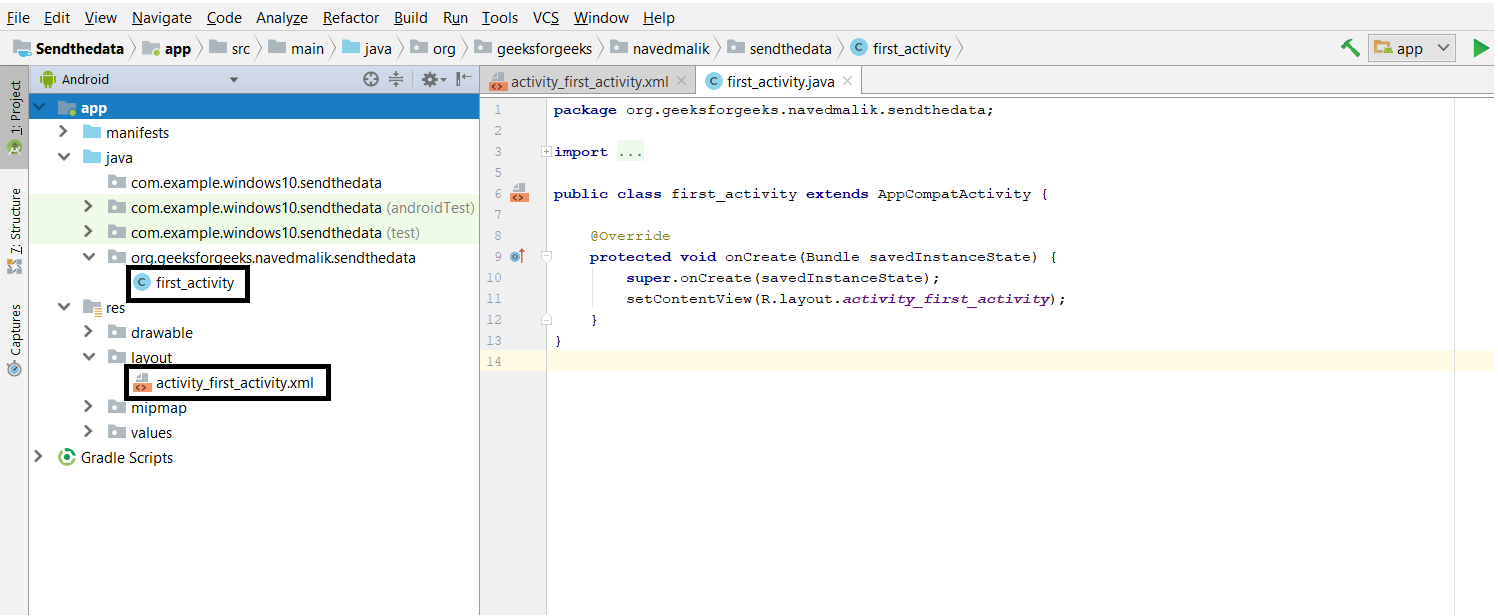Viewport: 1498px width, 616px height.
Task: Expand the drawable folder
Action: coord(88,332)
